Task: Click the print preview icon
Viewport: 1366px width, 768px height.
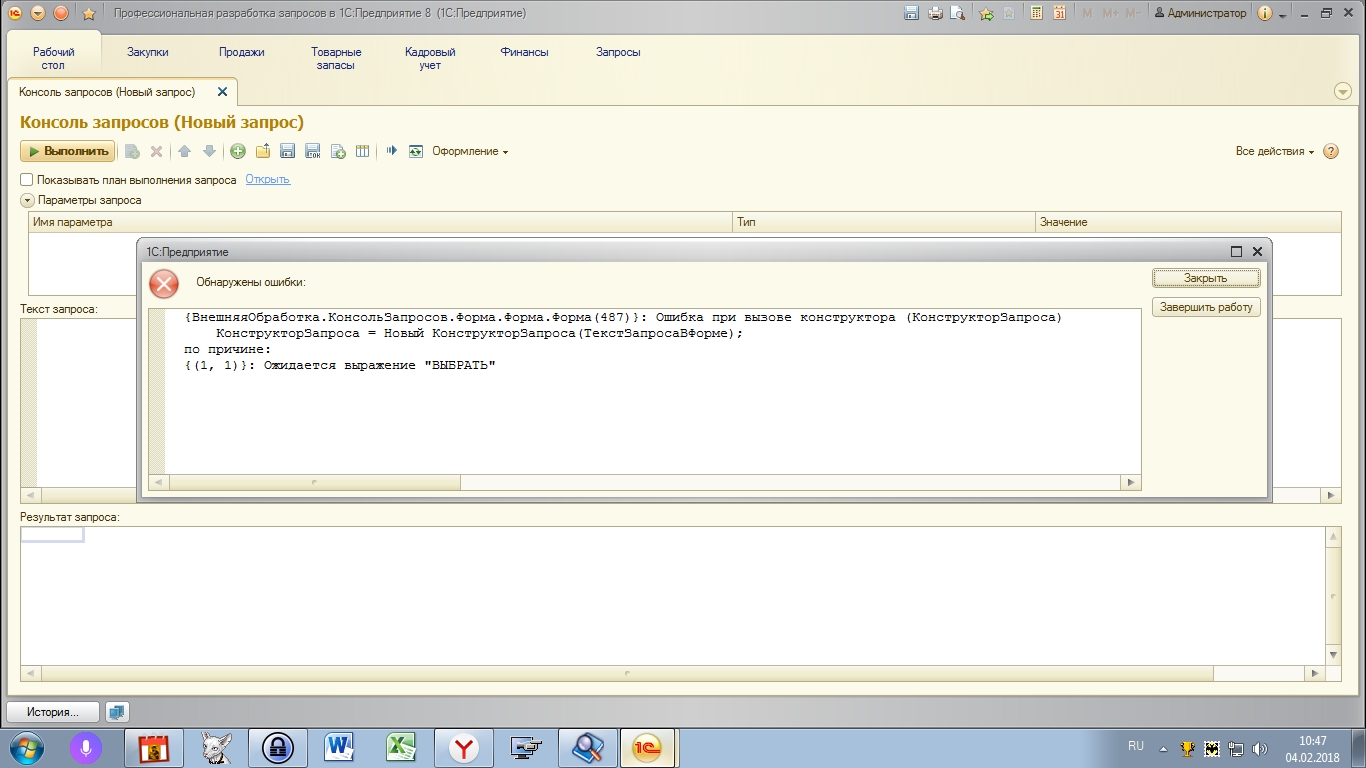Action: pyautogui.click(x=958, y=13)
